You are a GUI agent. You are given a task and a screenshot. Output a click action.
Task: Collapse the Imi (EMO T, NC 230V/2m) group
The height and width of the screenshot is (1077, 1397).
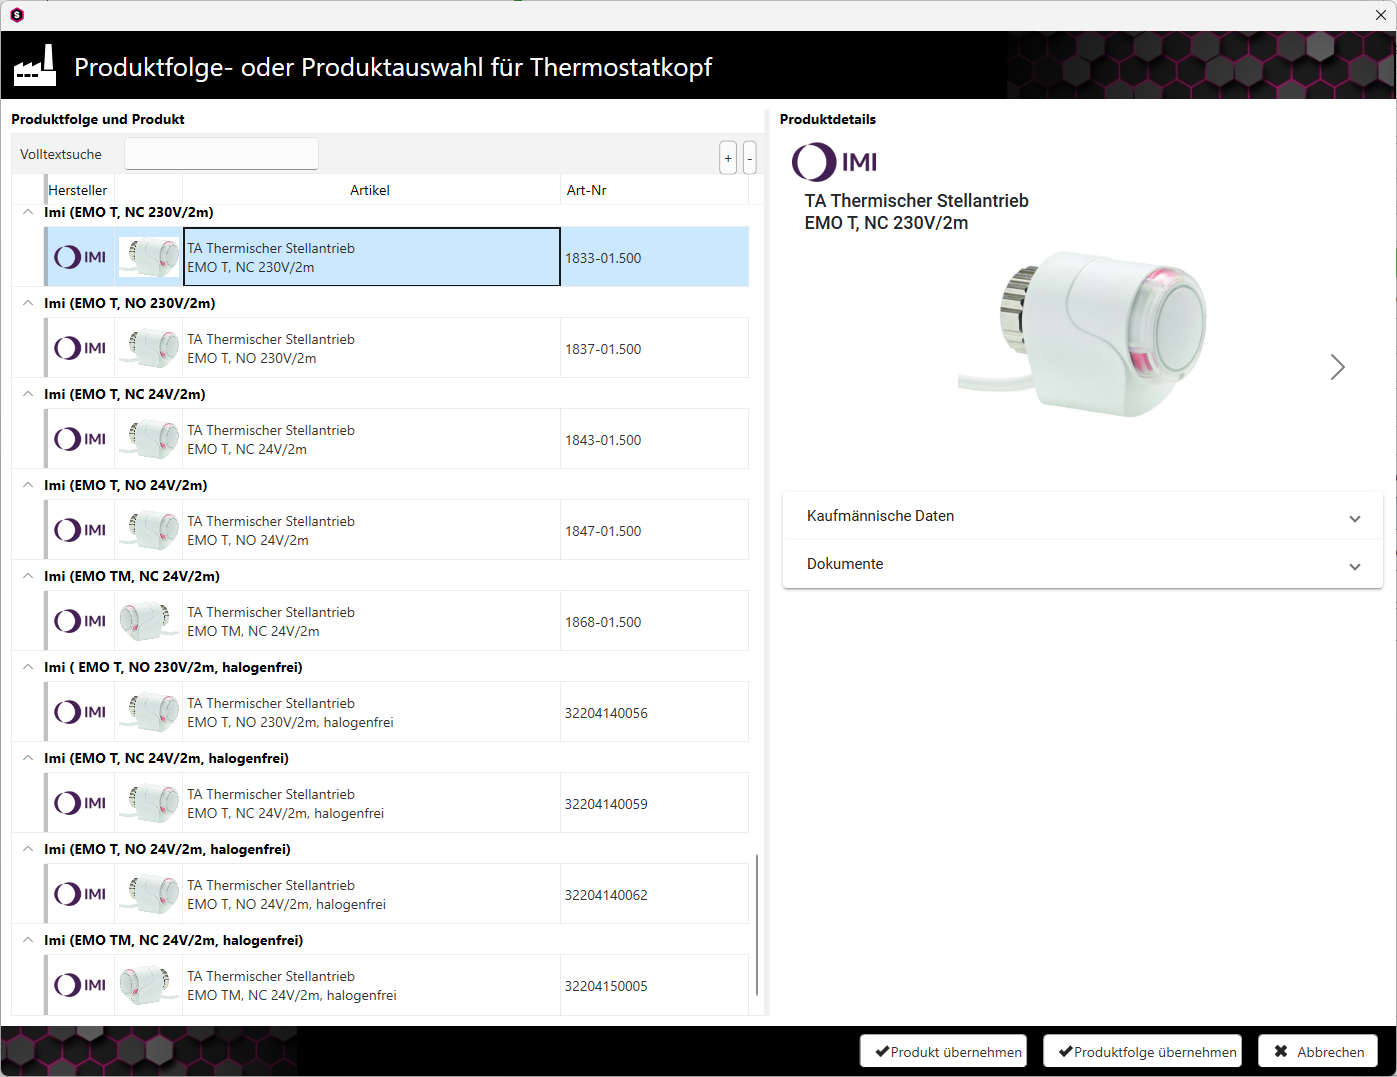[28, 212]
